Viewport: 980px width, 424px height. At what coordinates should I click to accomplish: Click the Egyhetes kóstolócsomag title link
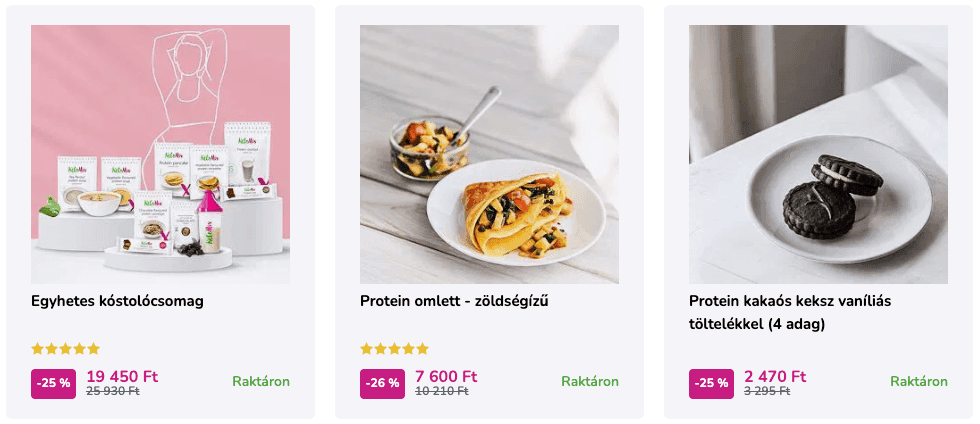click(x=117, y=301)
